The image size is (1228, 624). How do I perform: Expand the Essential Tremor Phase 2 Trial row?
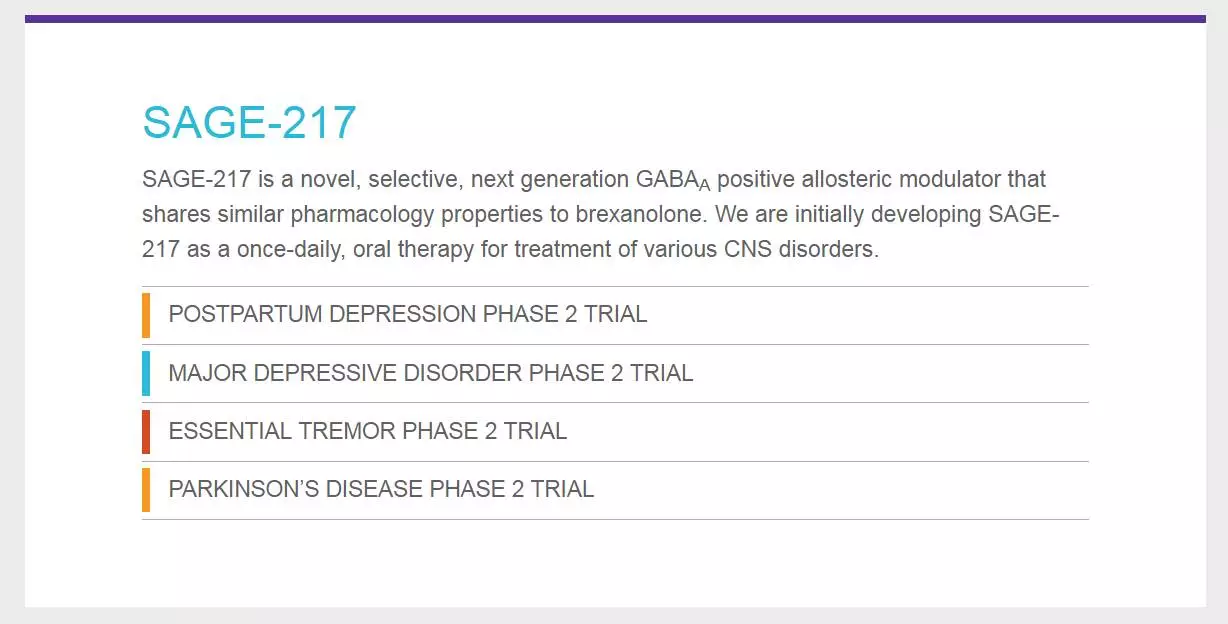coord(615,432)
